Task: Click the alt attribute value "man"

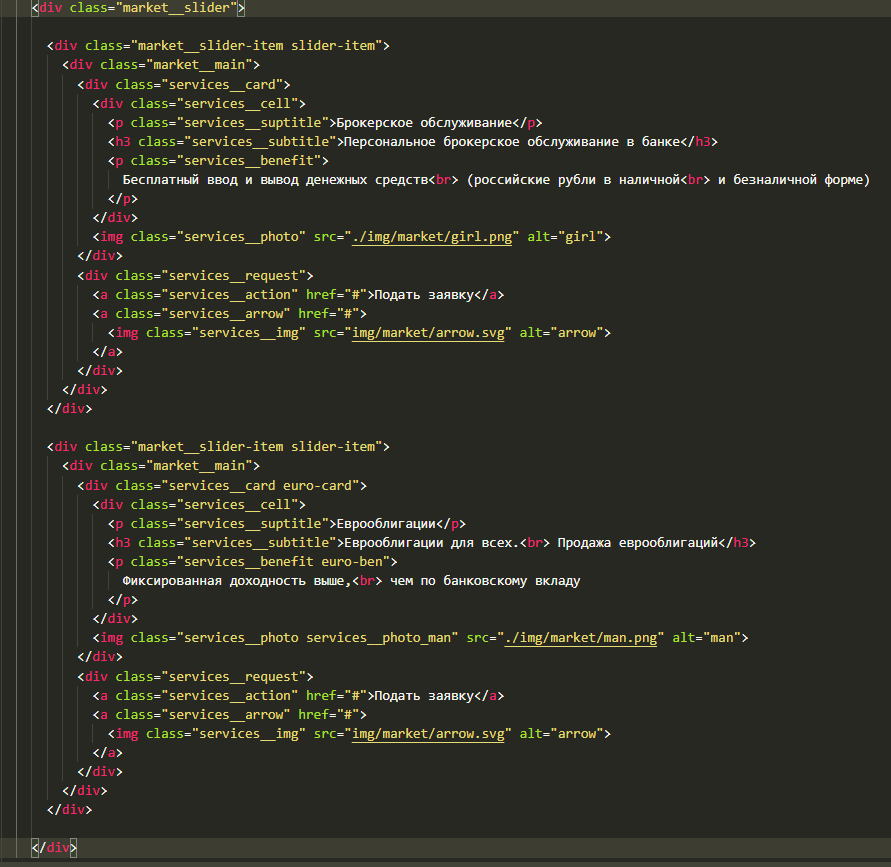Action: point(722,638)
